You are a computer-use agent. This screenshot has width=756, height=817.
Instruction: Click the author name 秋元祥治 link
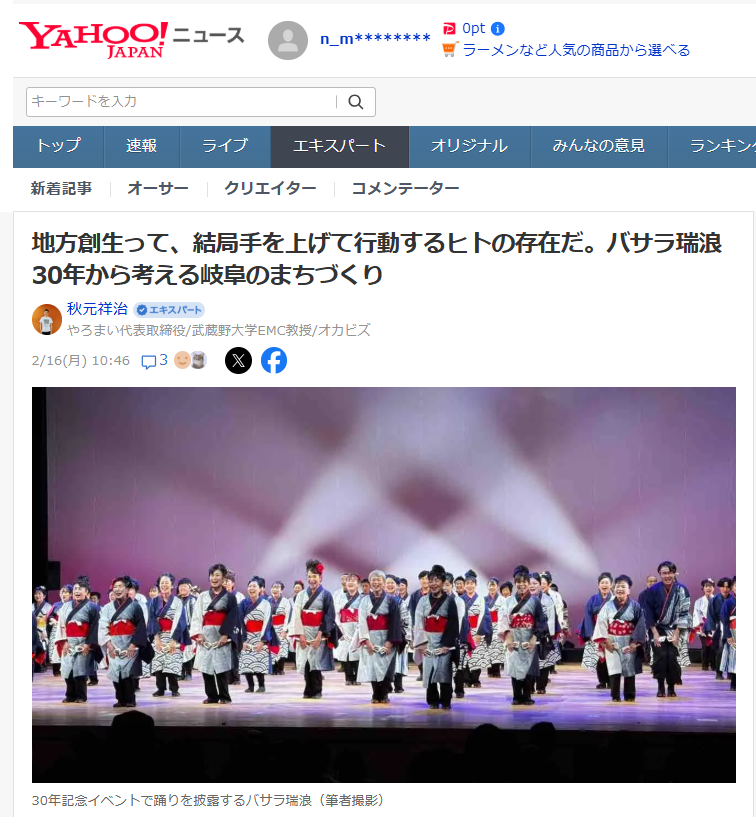click(x=97, y=309)
